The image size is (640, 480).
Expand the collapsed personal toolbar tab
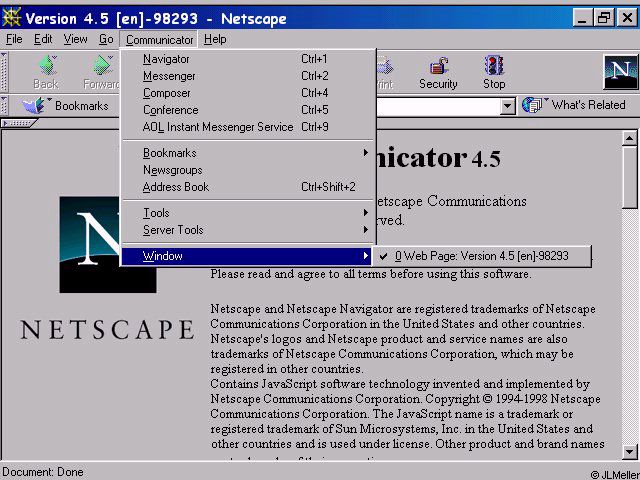(18, 123)
